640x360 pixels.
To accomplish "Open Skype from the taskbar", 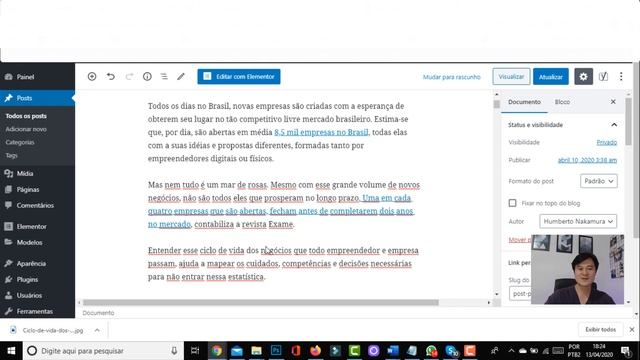I will click(451, 351).
